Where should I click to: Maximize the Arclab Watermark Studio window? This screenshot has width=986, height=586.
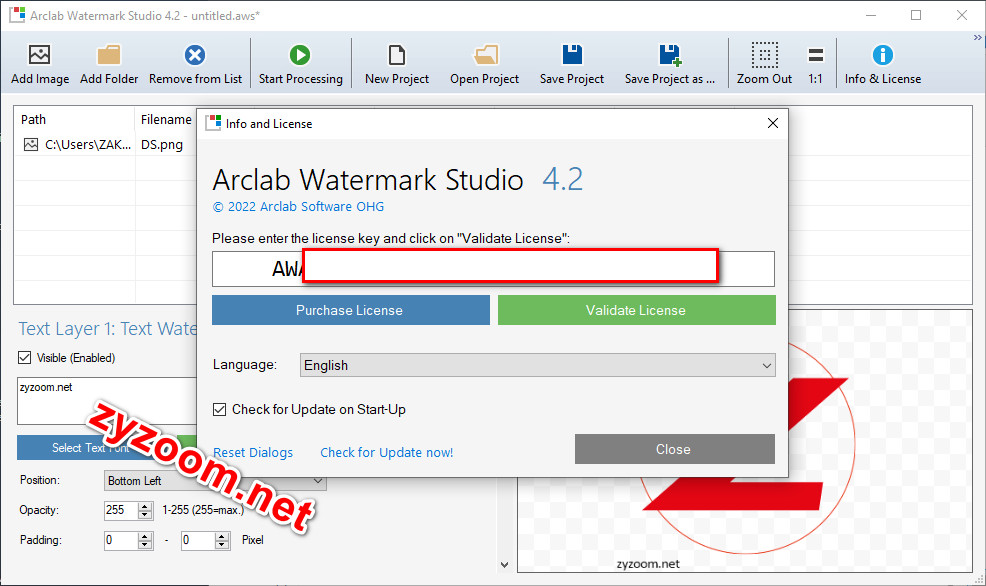click(x=916, y=15)
